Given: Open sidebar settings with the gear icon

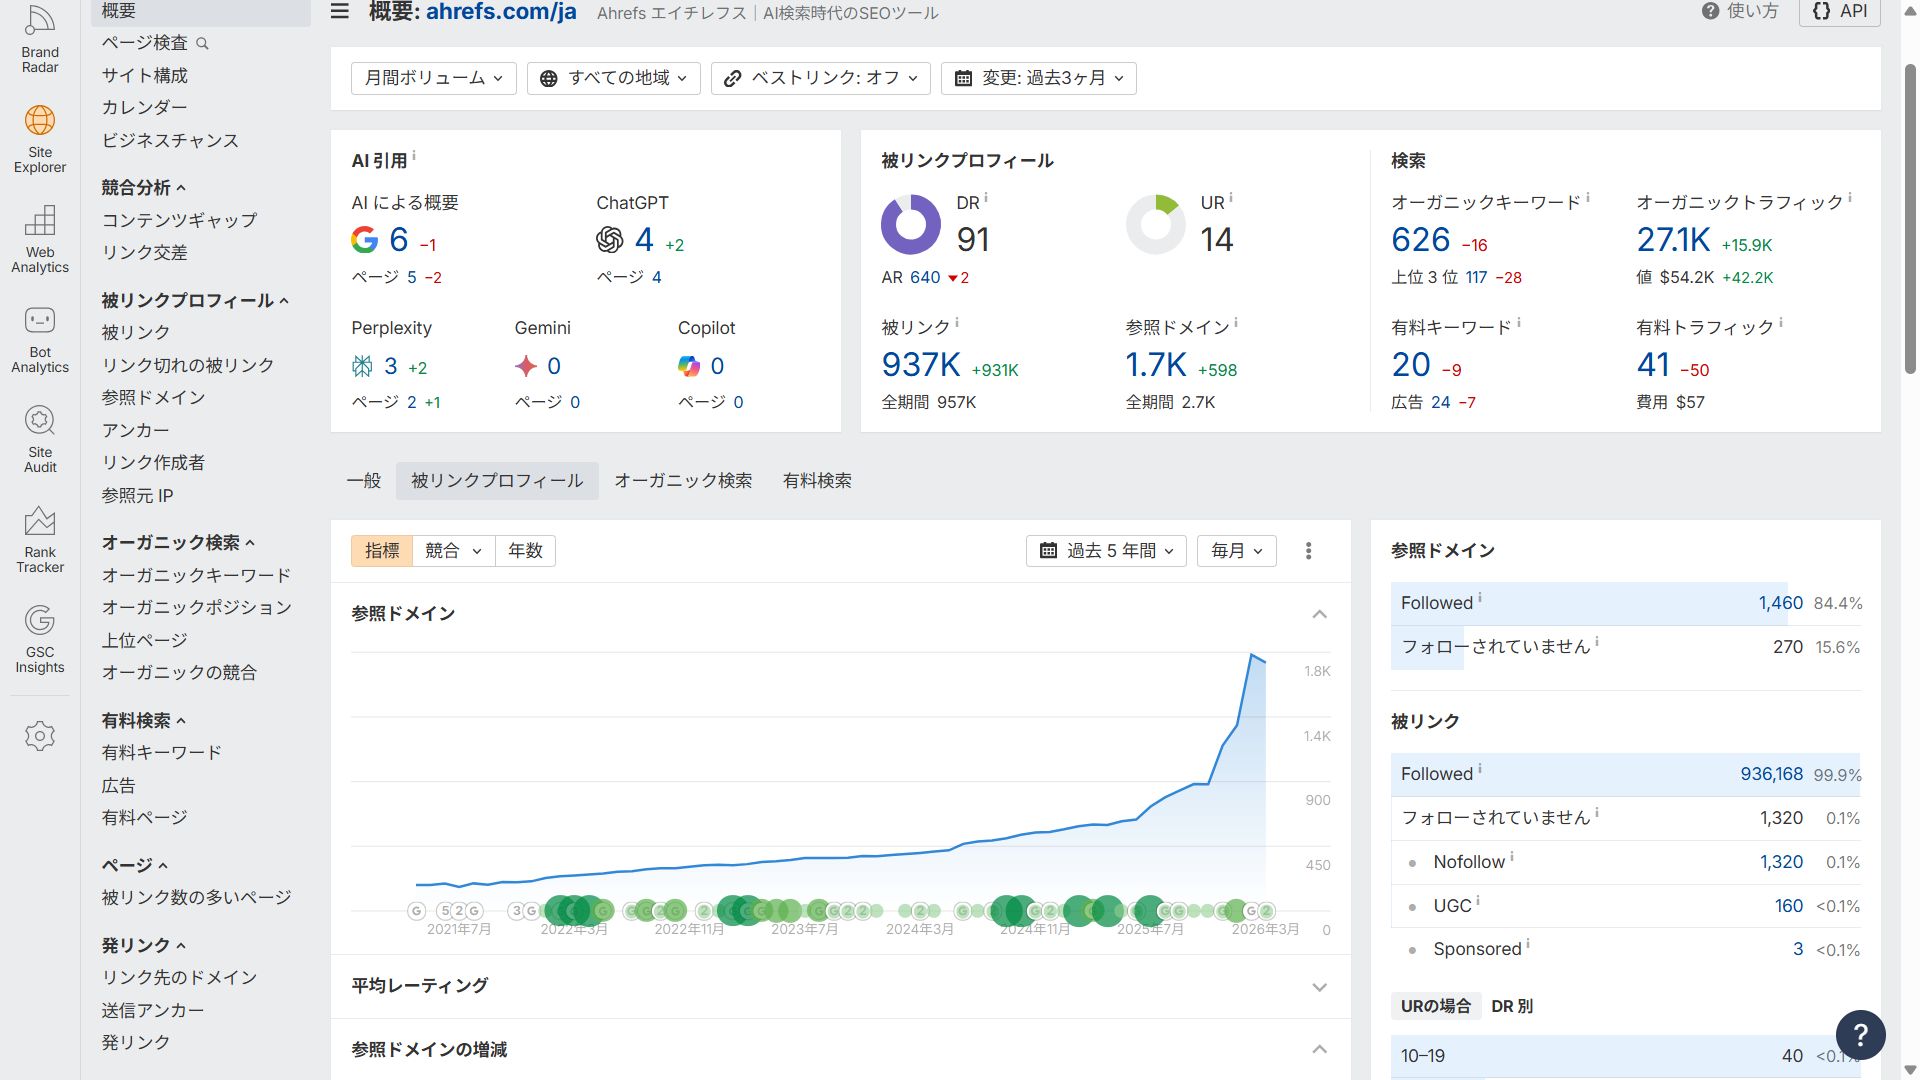Looking at the screenshot, I should [39, 736].
